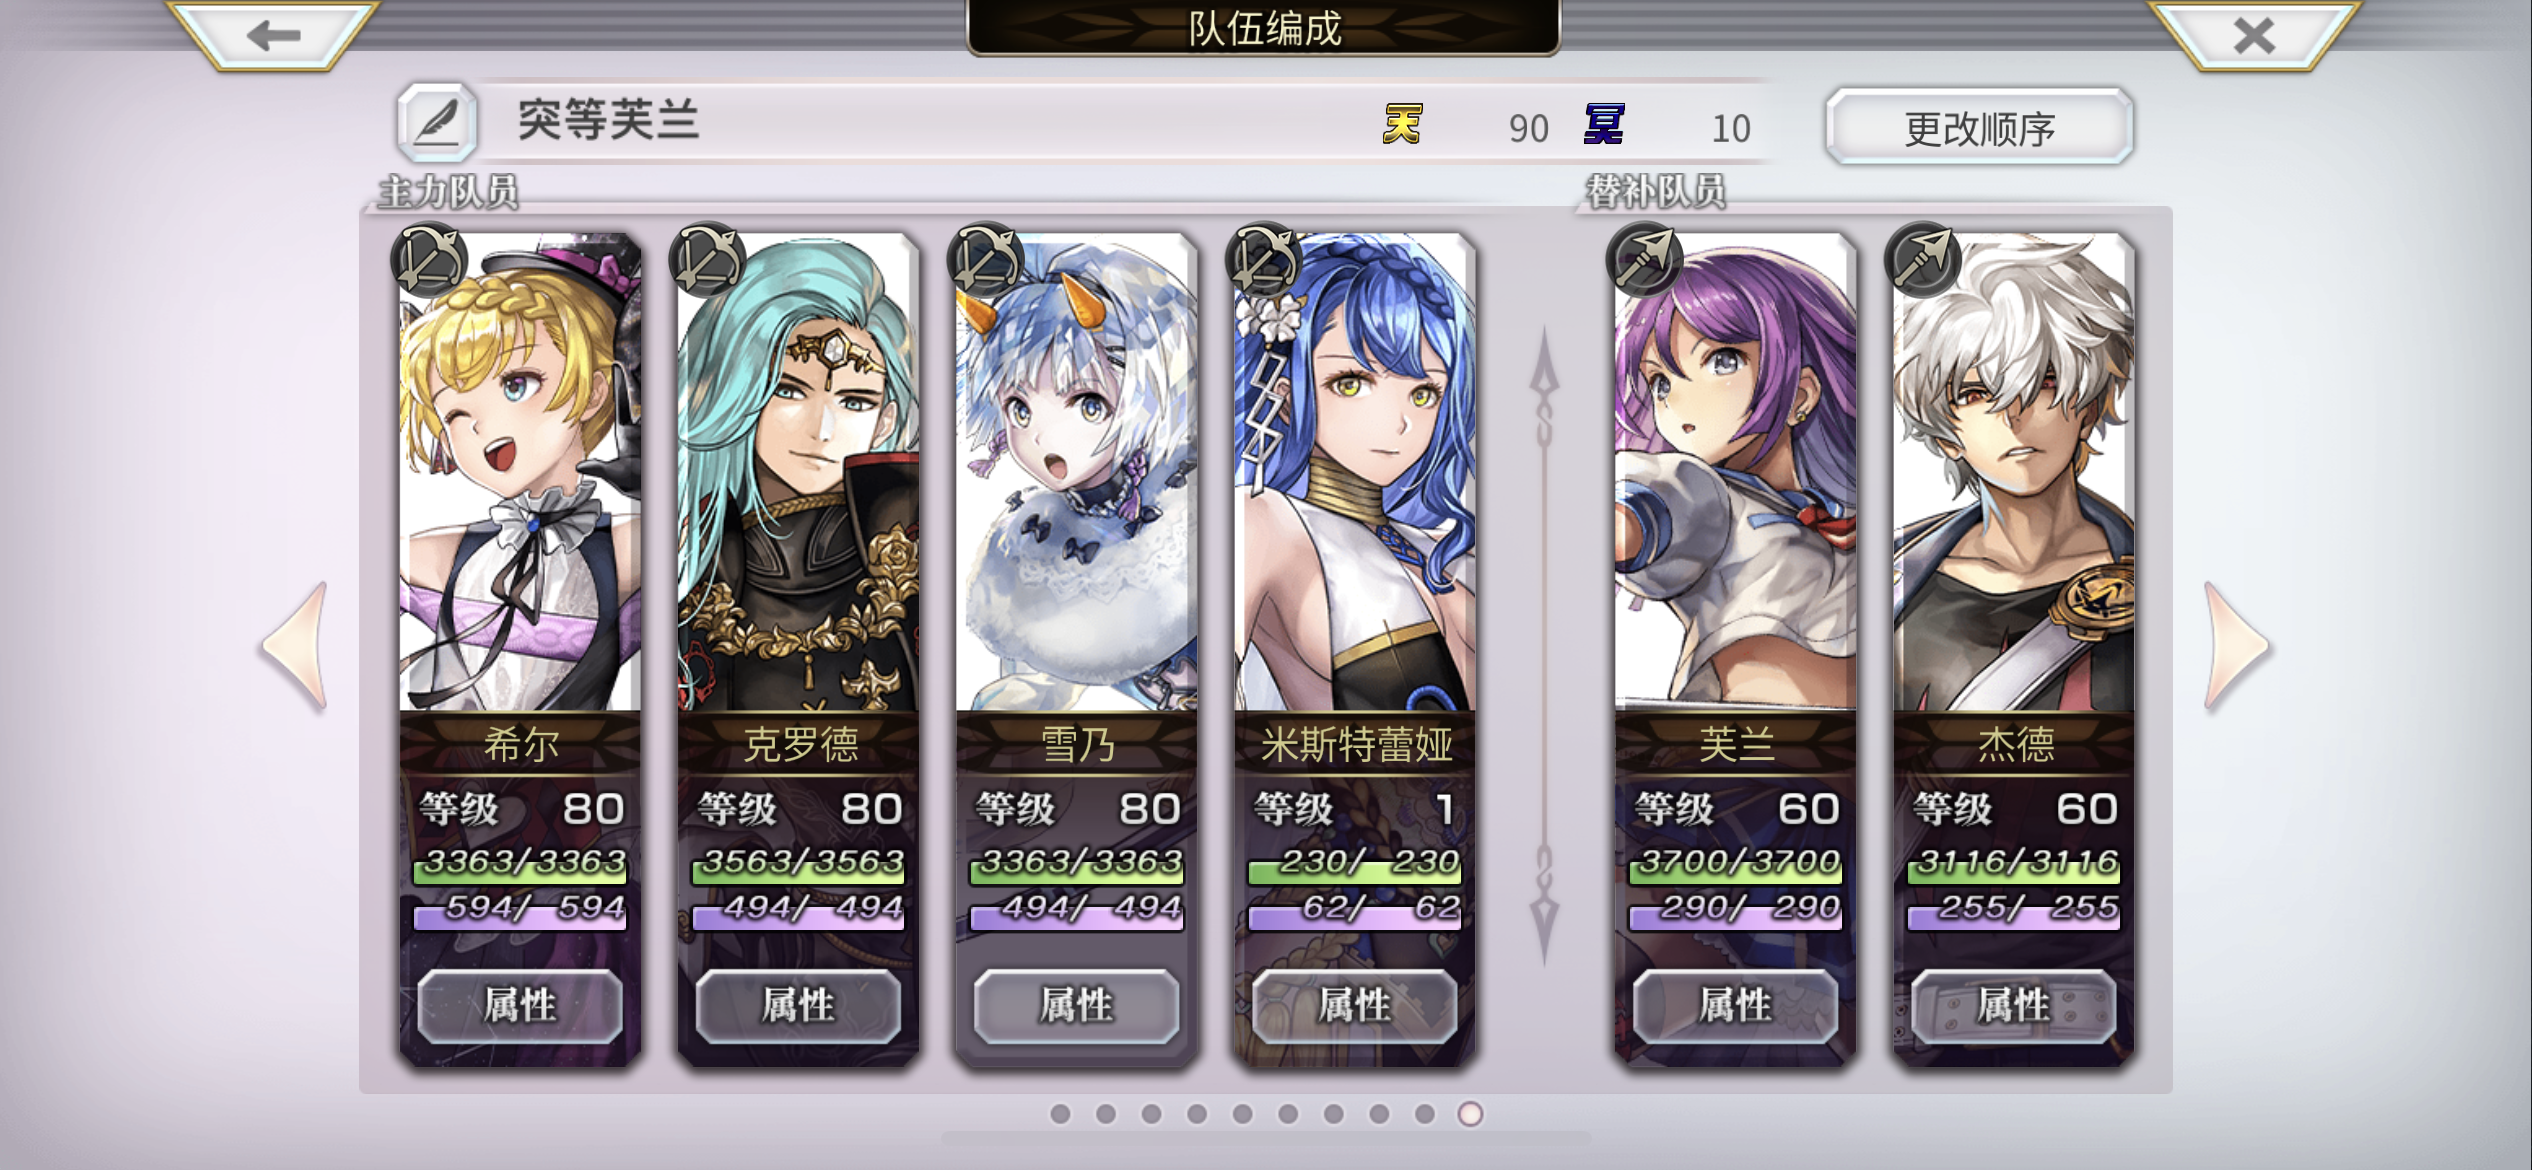Click the back arrow button
The image size is (2532, 1170).
273,35
